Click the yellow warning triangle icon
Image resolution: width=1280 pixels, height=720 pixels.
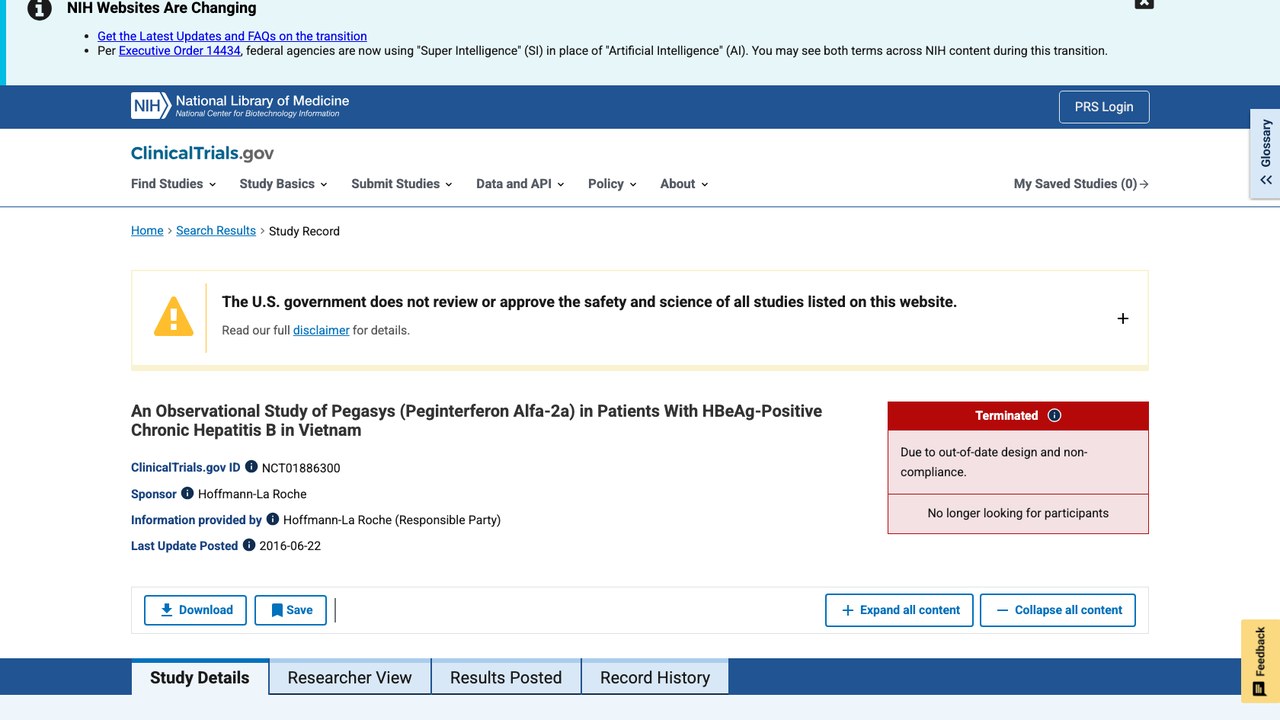click(x=173, y=316)
